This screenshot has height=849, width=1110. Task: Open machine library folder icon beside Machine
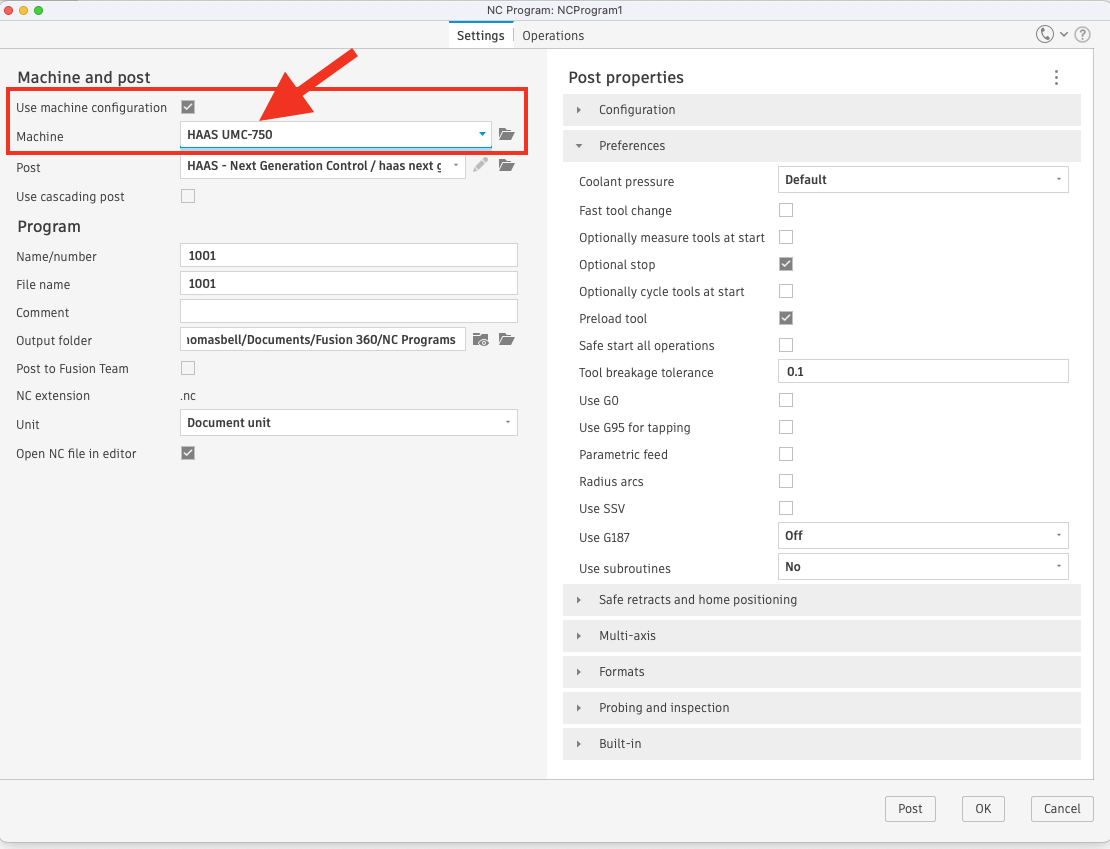[506, 134]
